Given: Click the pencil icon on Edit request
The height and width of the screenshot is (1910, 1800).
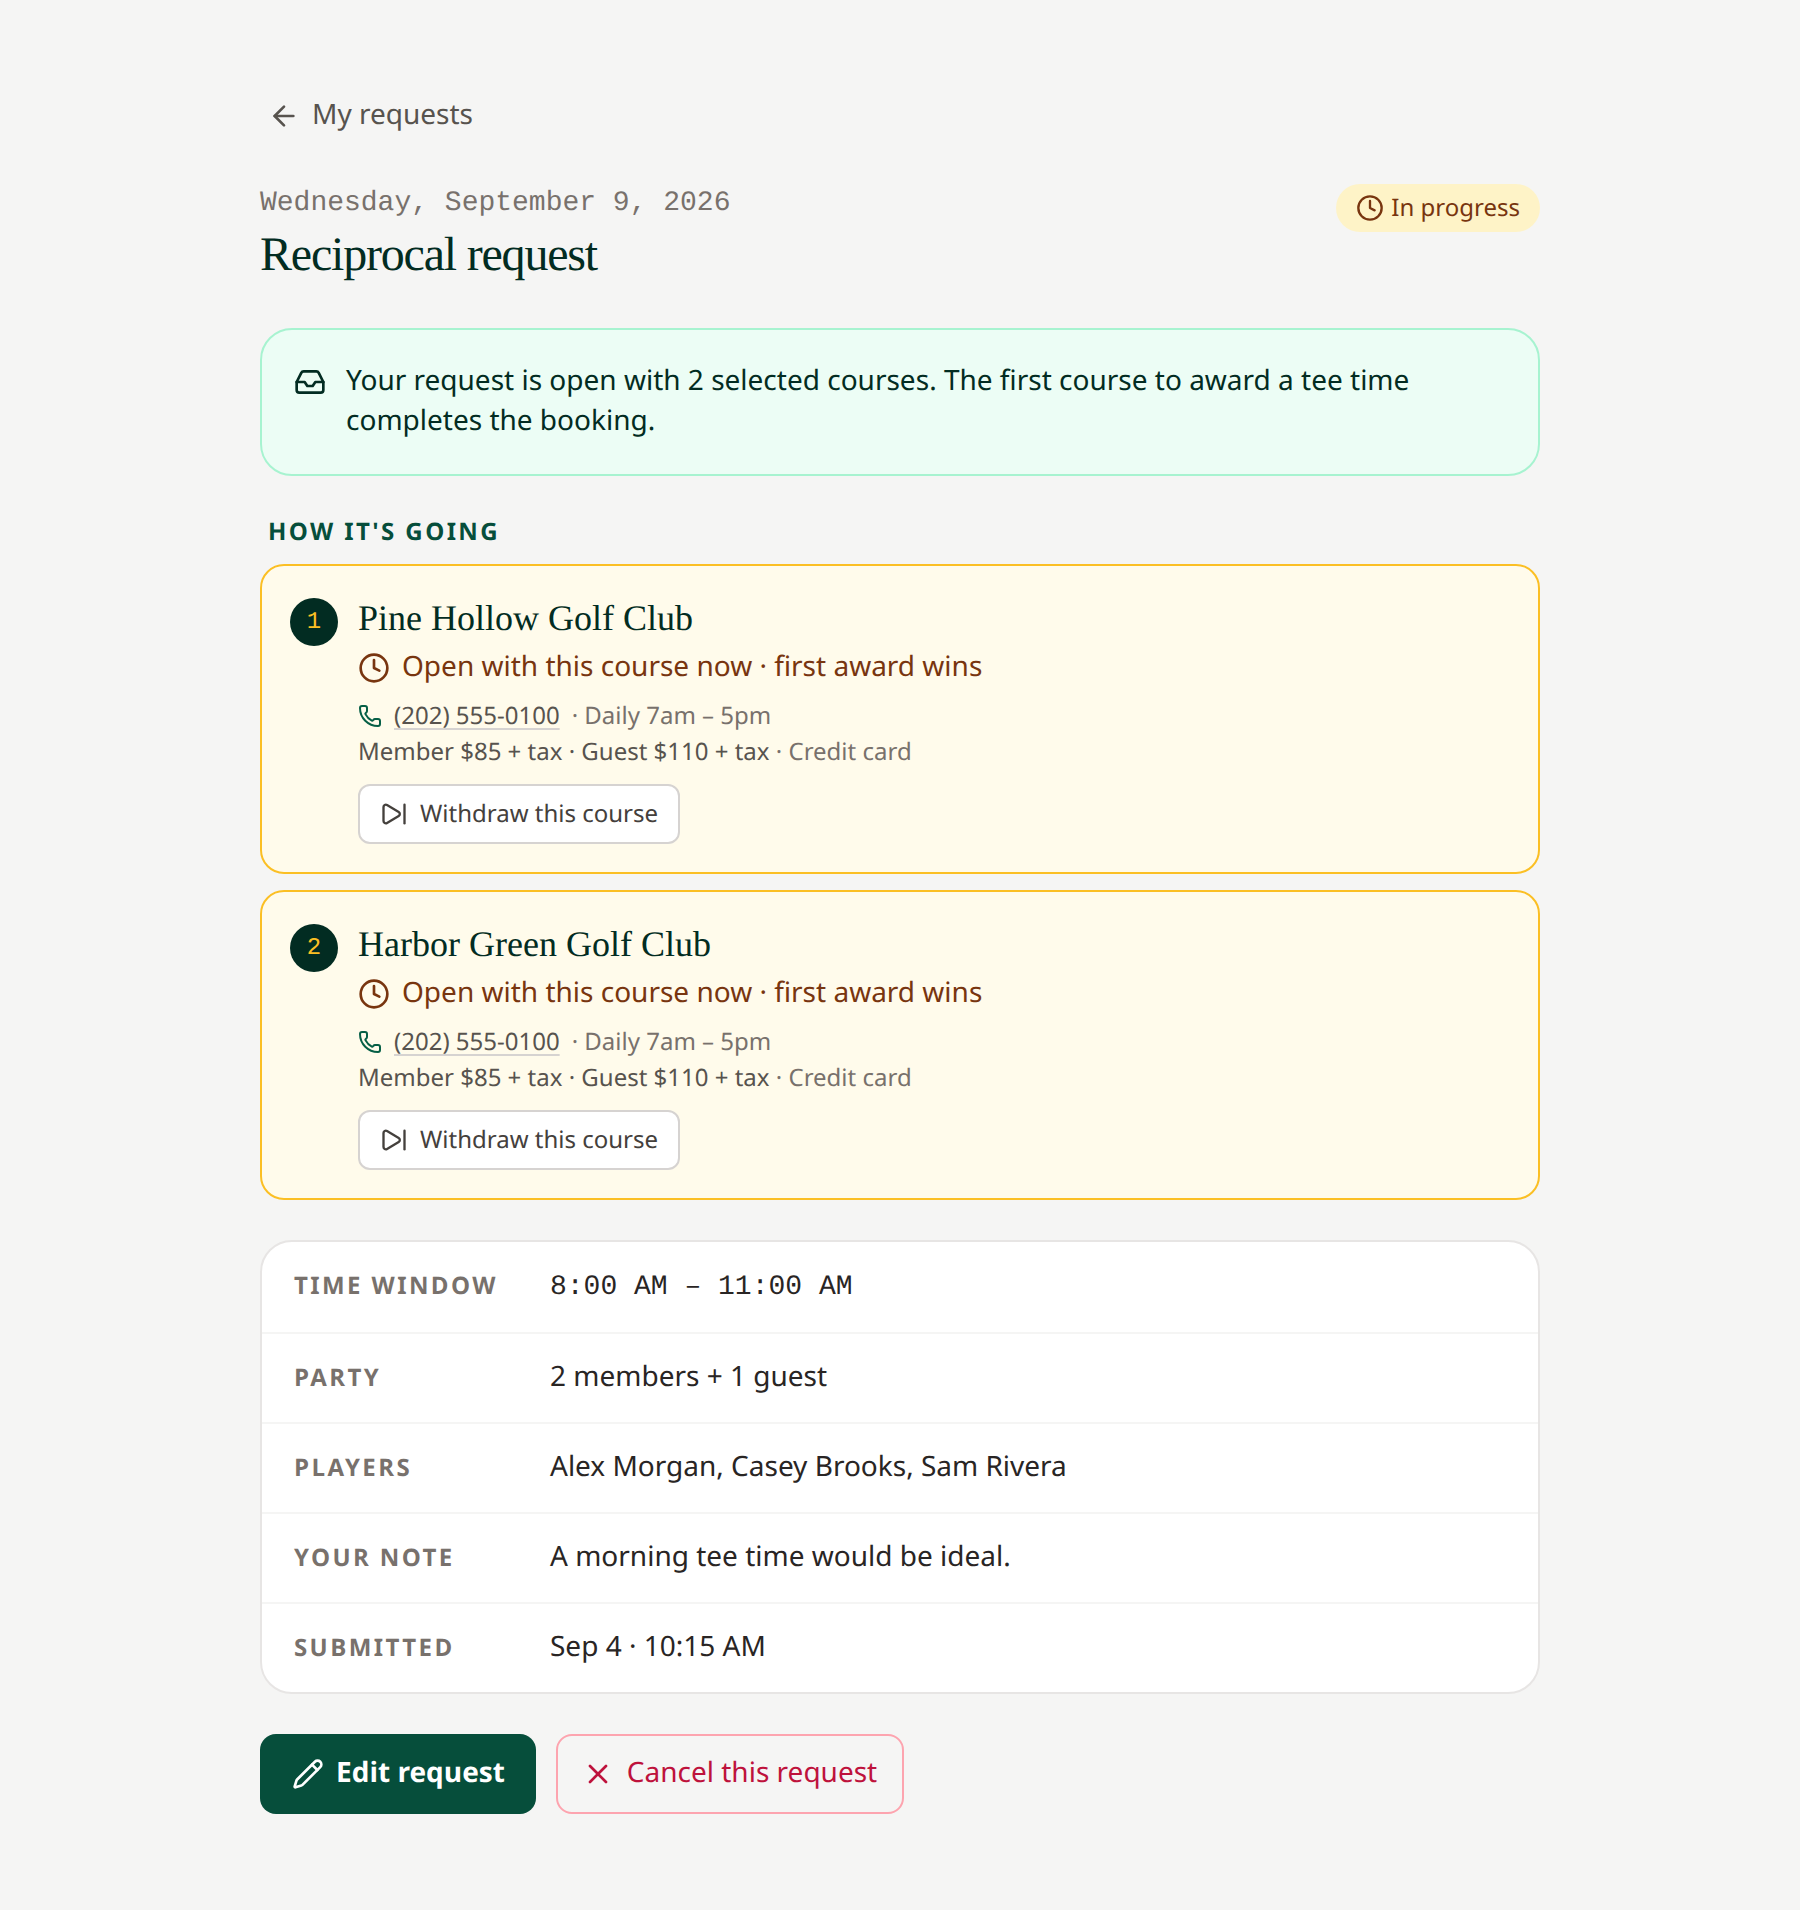Looking at the screenshot, I should click(x=308, y=1774).
